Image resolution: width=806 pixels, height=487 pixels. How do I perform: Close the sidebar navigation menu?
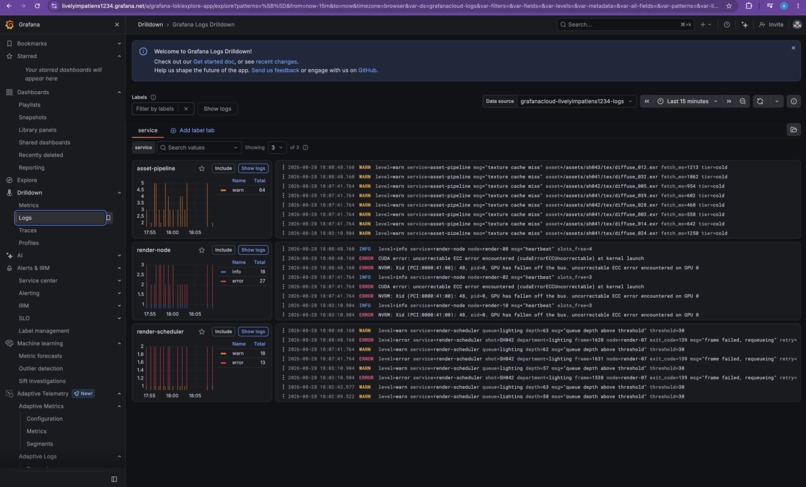tap(117, 25)
